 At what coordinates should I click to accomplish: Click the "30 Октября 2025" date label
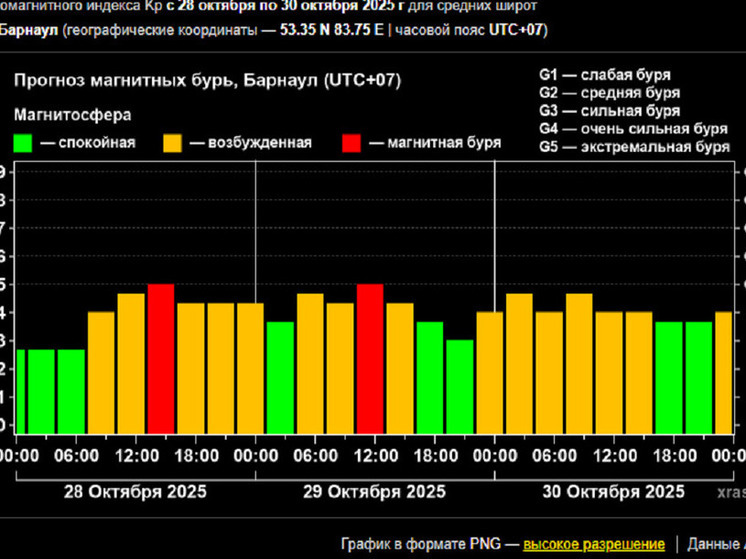(x=613, y=492)
